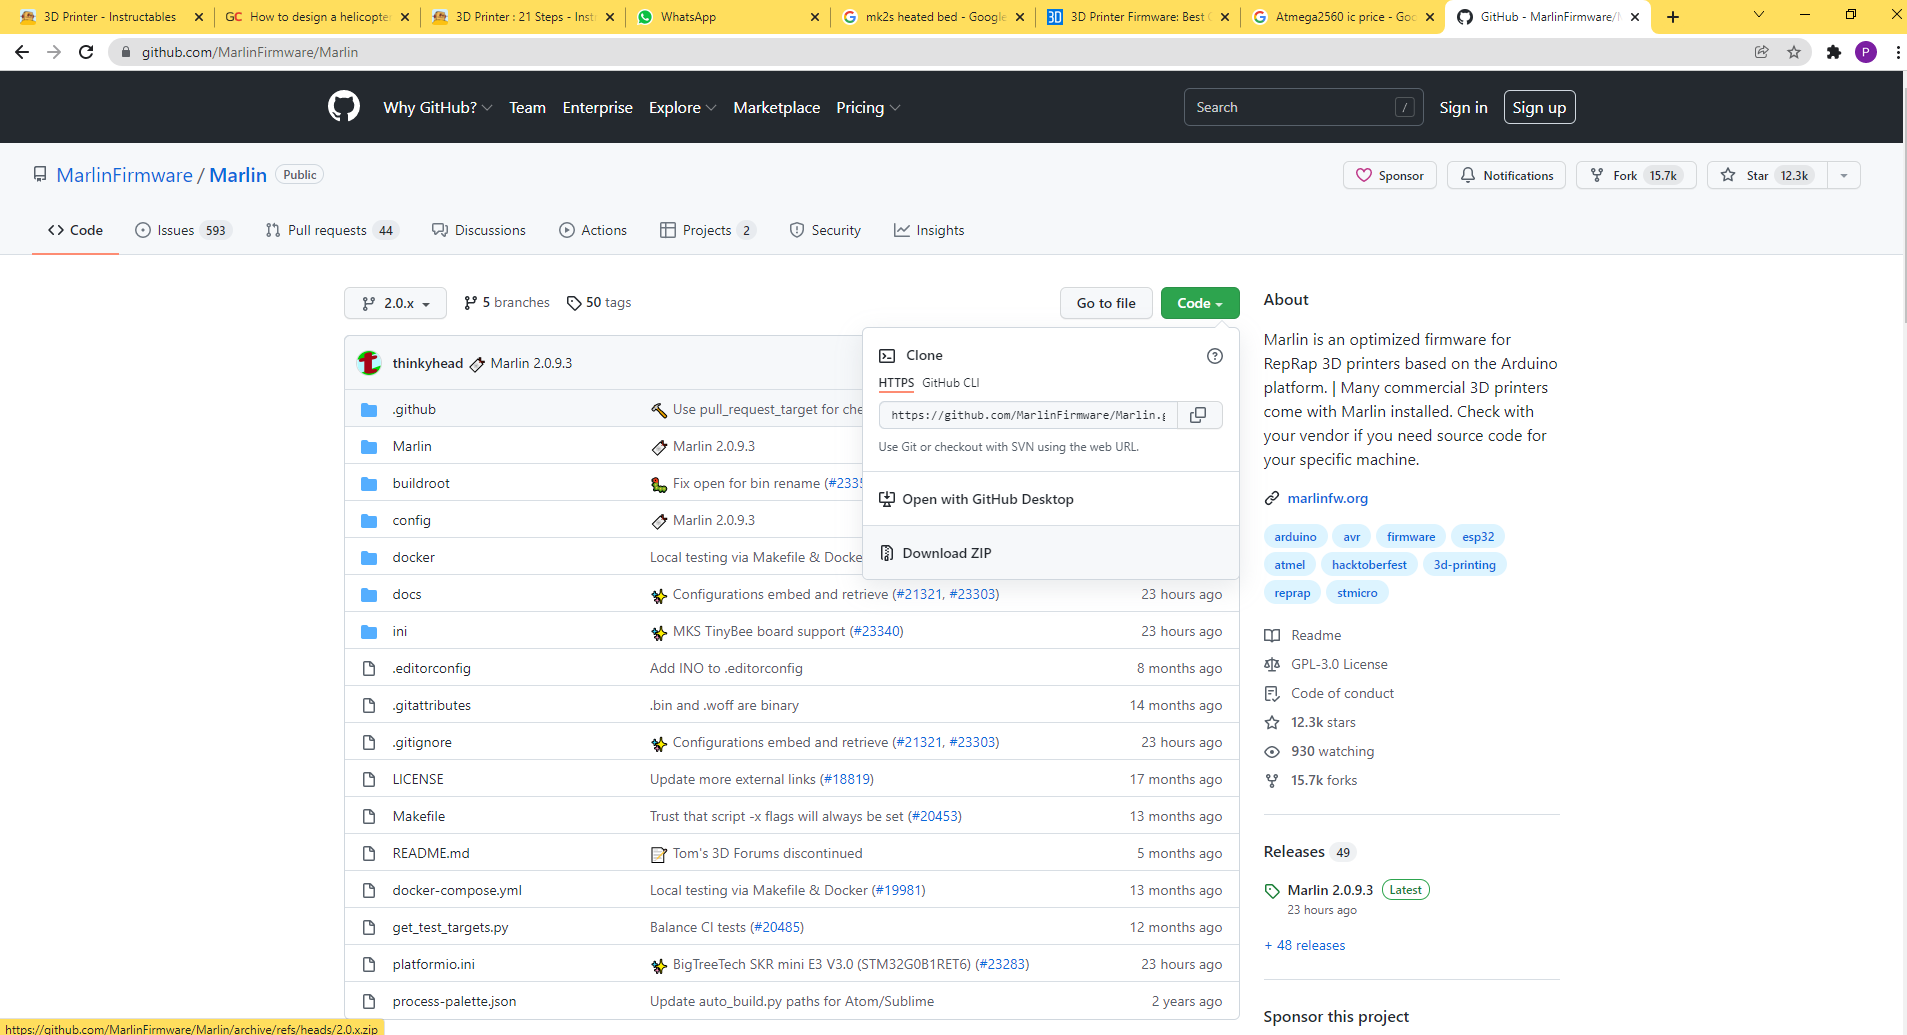This screenshot has height=1035, width=1907.
Task: Open the 2.0.x branch selector
Action: 395,303
